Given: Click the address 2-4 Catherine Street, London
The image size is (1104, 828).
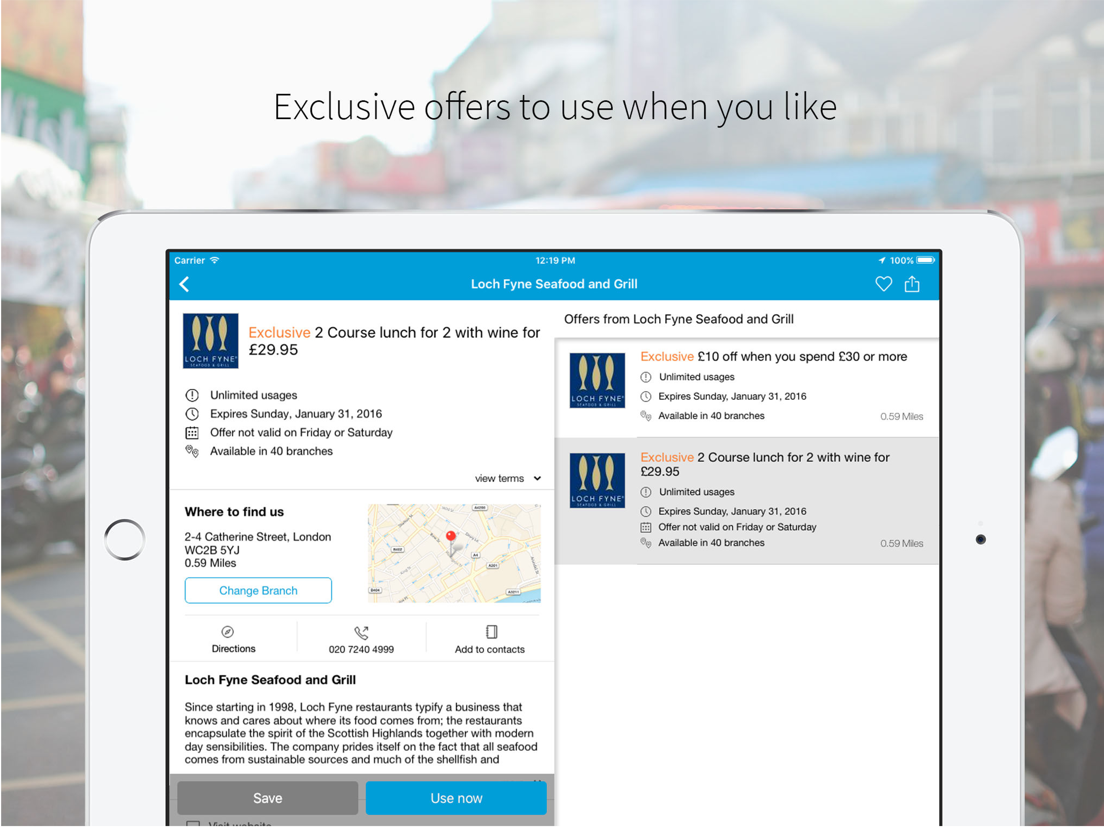Looking at the screenshot, I should [x=258, y=537].
